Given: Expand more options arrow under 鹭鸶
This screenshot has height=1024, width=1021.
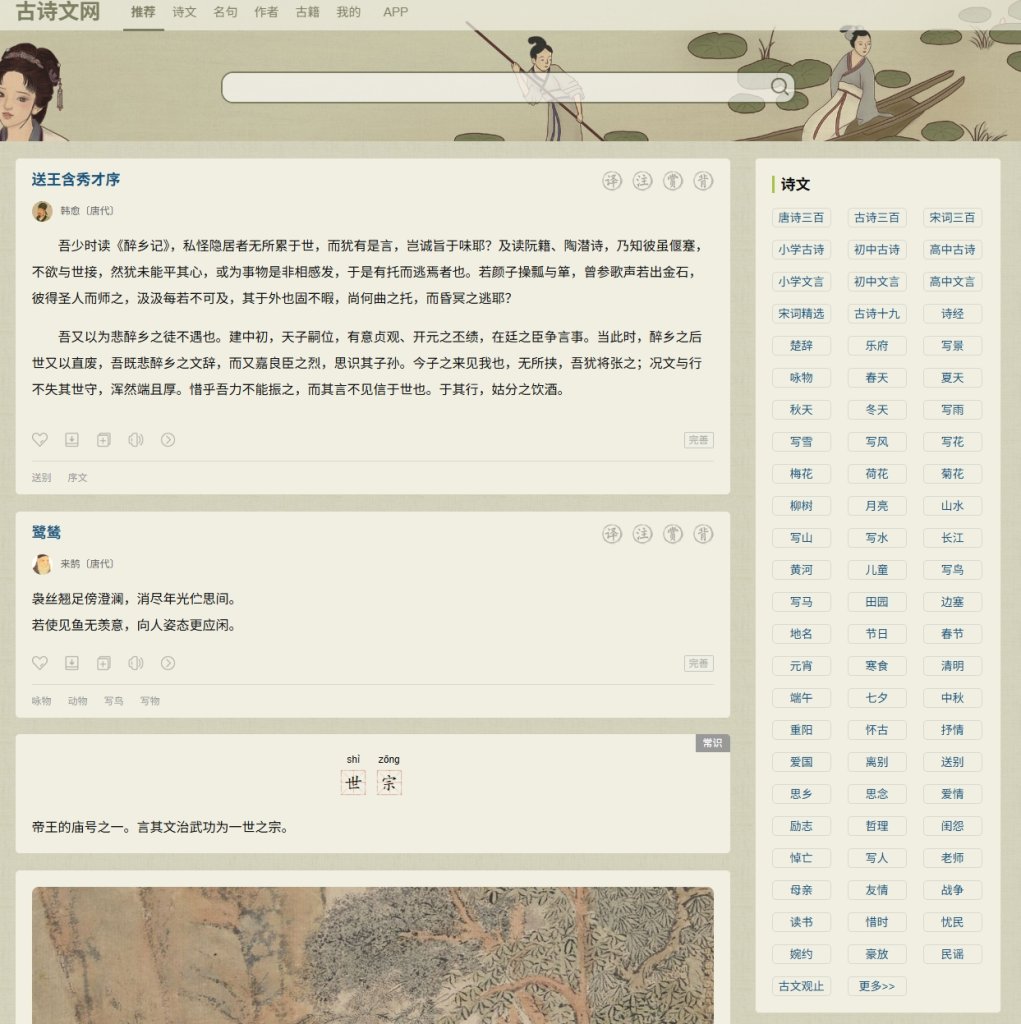Looking at the screenshot, I should (x=168, y=663).
